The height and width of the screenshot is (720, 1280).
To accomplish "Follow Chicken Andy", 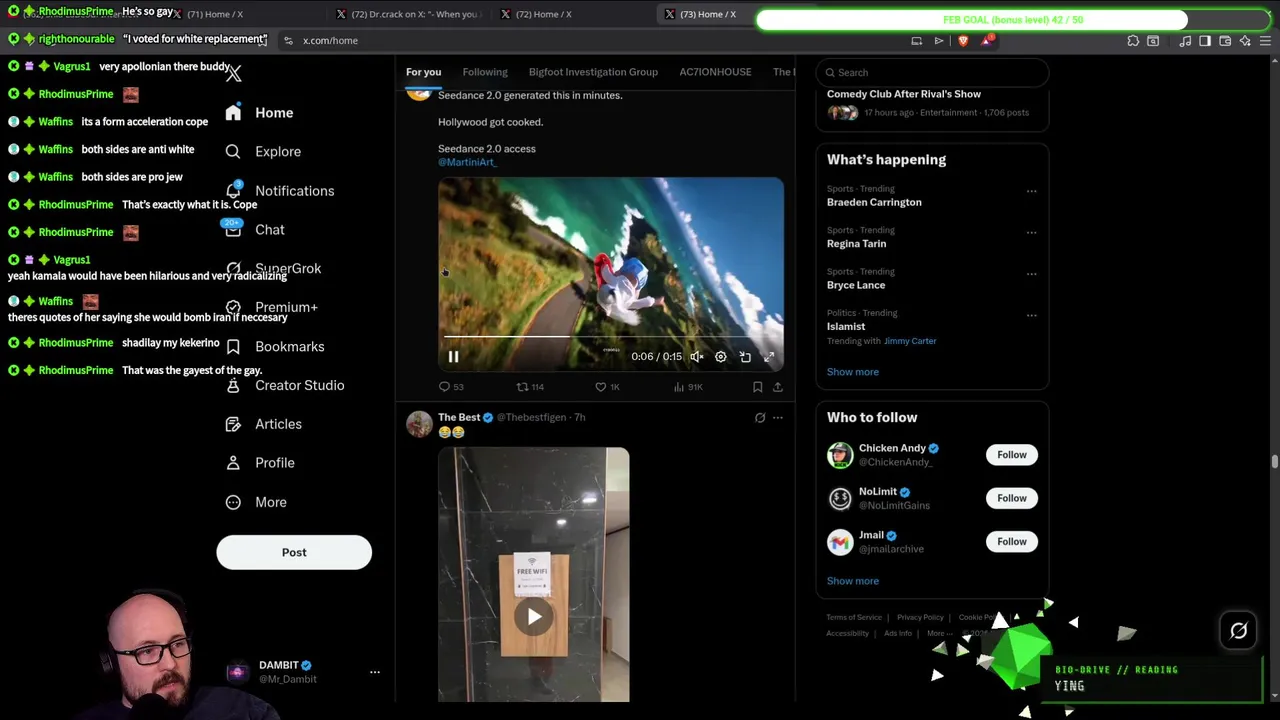I will 1011,455.
